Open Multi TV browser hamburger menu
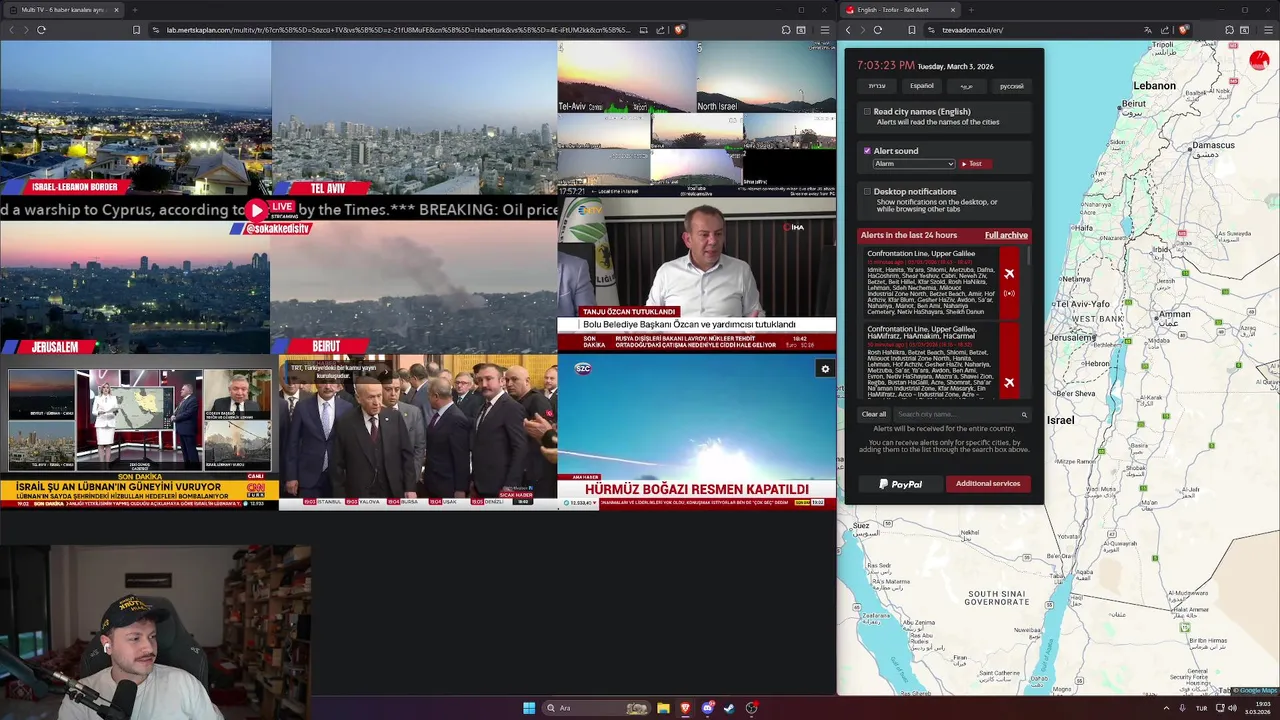Screen dimensions: 1280x720 coord(824,30)
